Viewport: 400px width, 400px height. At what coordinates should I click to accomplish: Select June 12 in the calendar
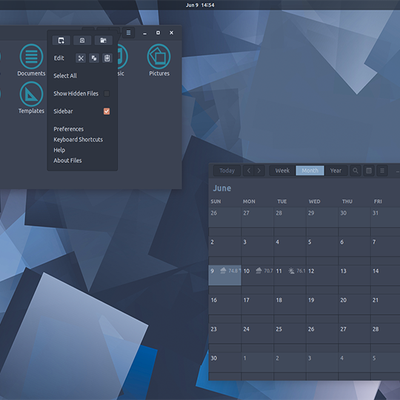322,275
